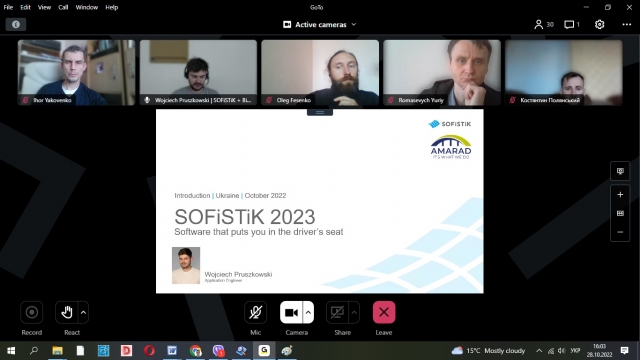Zoom in on shared screen with plus

pos(620,195)
